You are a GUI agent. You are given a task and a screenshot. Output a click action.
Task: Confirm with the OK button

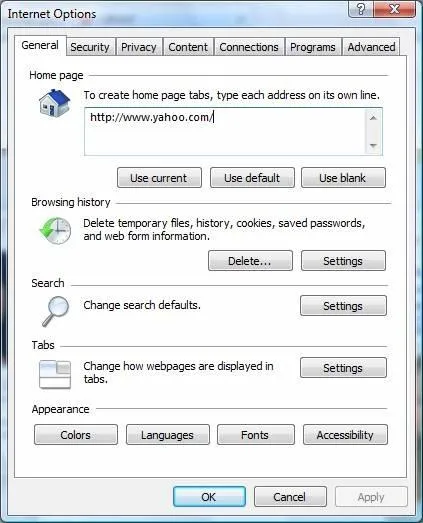209,497
